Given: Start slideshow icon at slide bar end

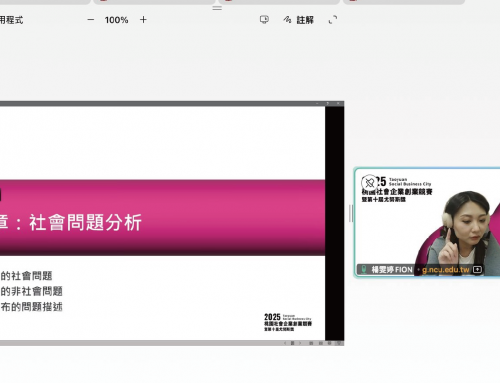Looking at the screenshot, I should point(339,343).
